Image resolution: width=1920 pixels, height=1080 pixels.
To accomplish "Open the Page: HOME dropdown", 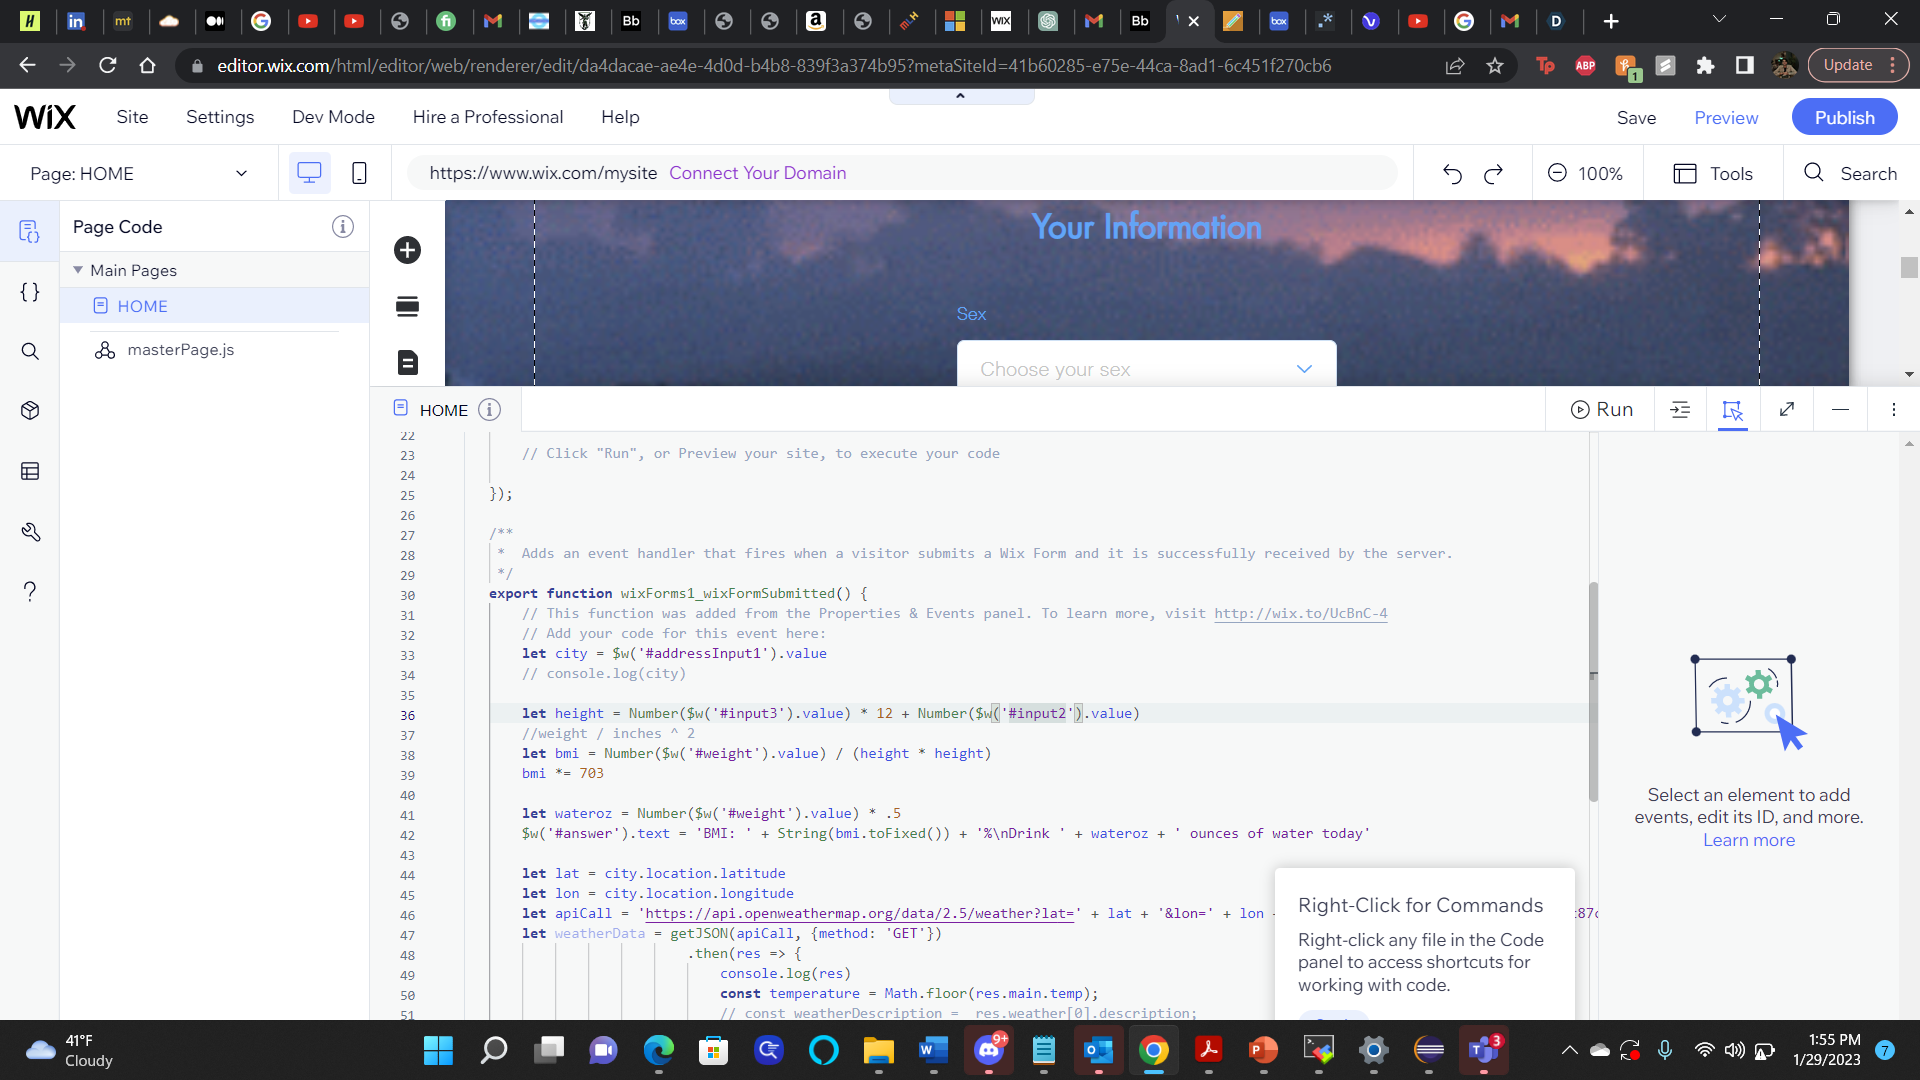I will pos(139,173).
